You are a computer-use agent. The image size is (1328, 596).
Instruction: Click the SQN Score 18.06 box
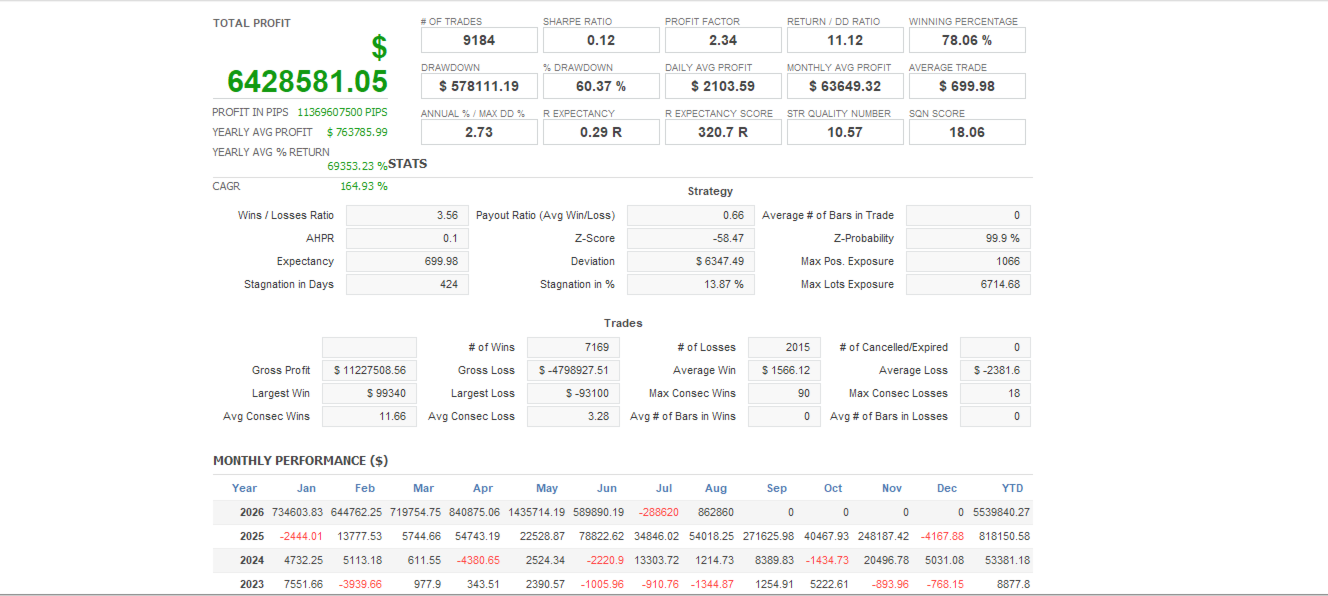[967, 132]
